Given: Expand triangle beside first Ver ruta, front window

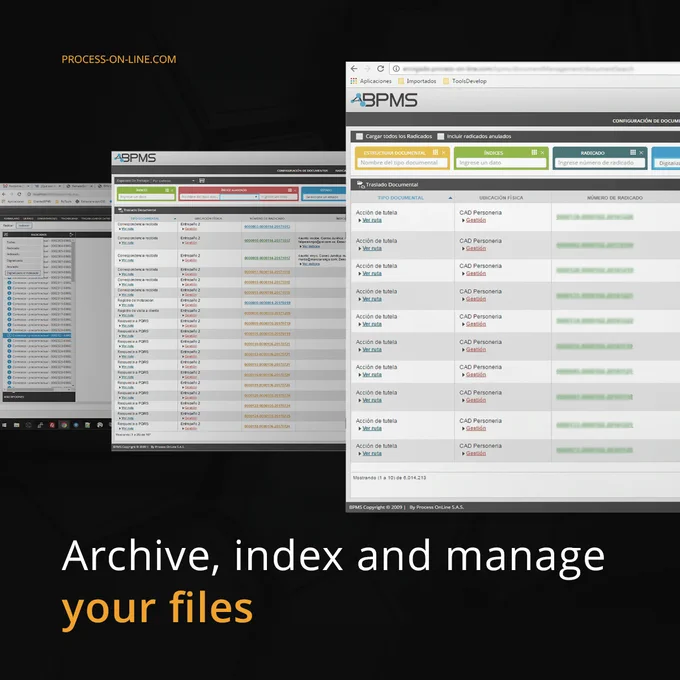Looking at the screenshot, I should coord(360,220).
